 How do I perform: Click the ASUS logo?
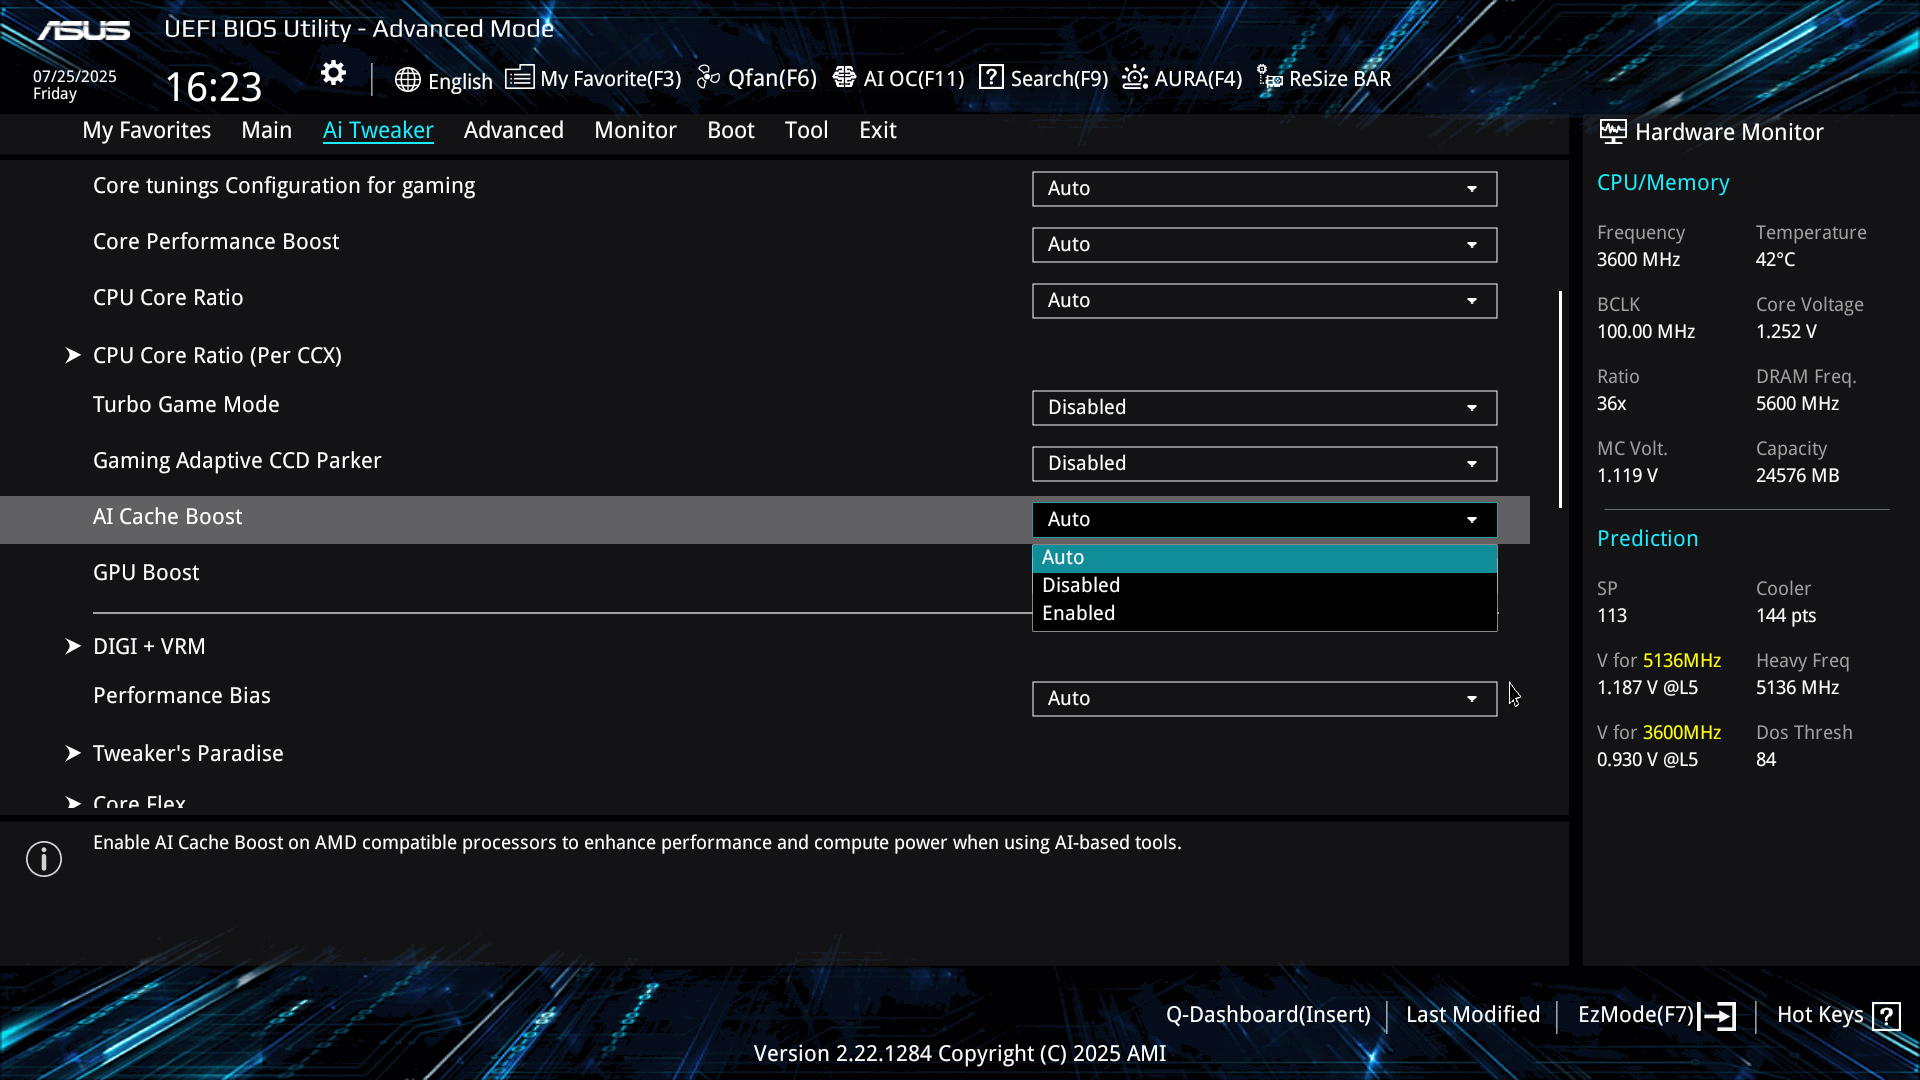pos(84,30)
